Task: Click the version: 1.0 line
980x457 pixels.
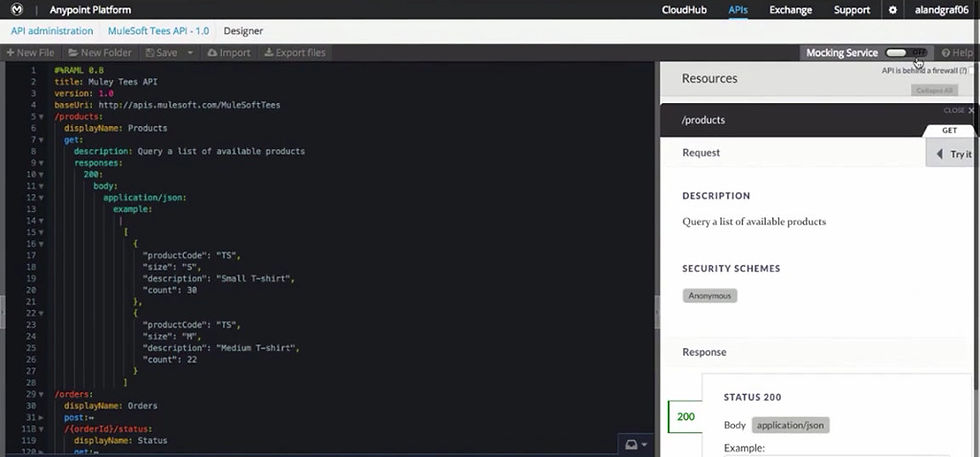Action: click(x=84, y=93)
